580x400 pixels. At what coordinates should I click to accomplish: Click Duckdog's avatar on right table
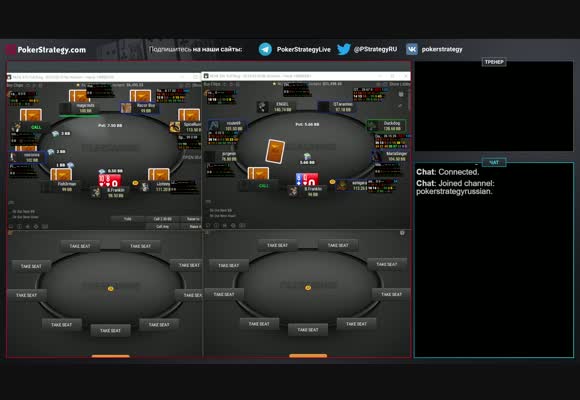[372, 126]
